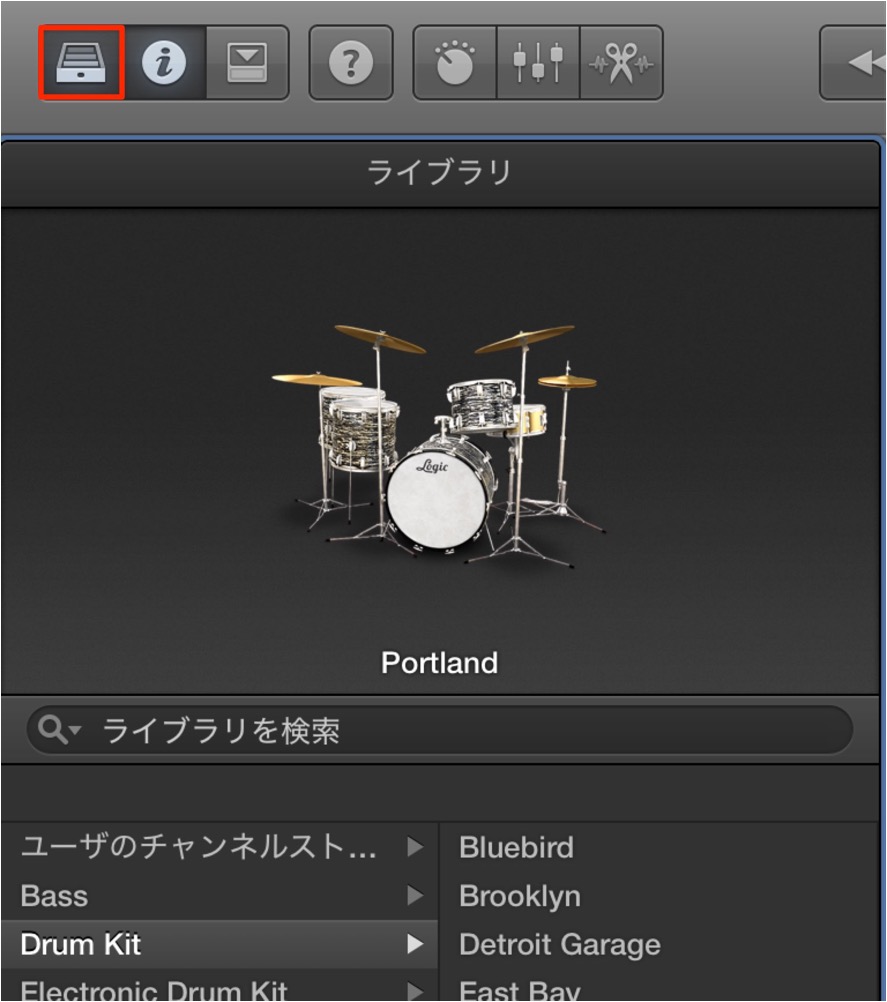Viewport: 887px width, 1002px height.
Task: Select the Drum Kit category
Action: (219, 944)
